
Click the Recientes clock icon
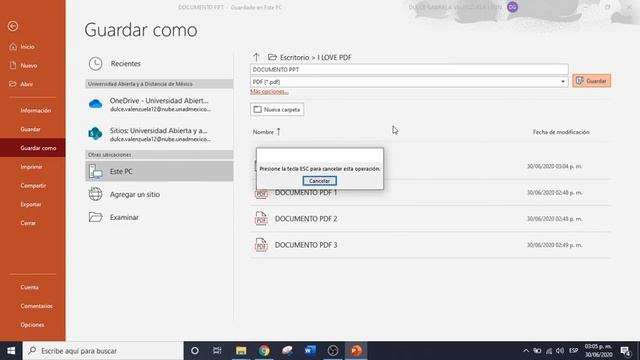[x=96, y=64]
